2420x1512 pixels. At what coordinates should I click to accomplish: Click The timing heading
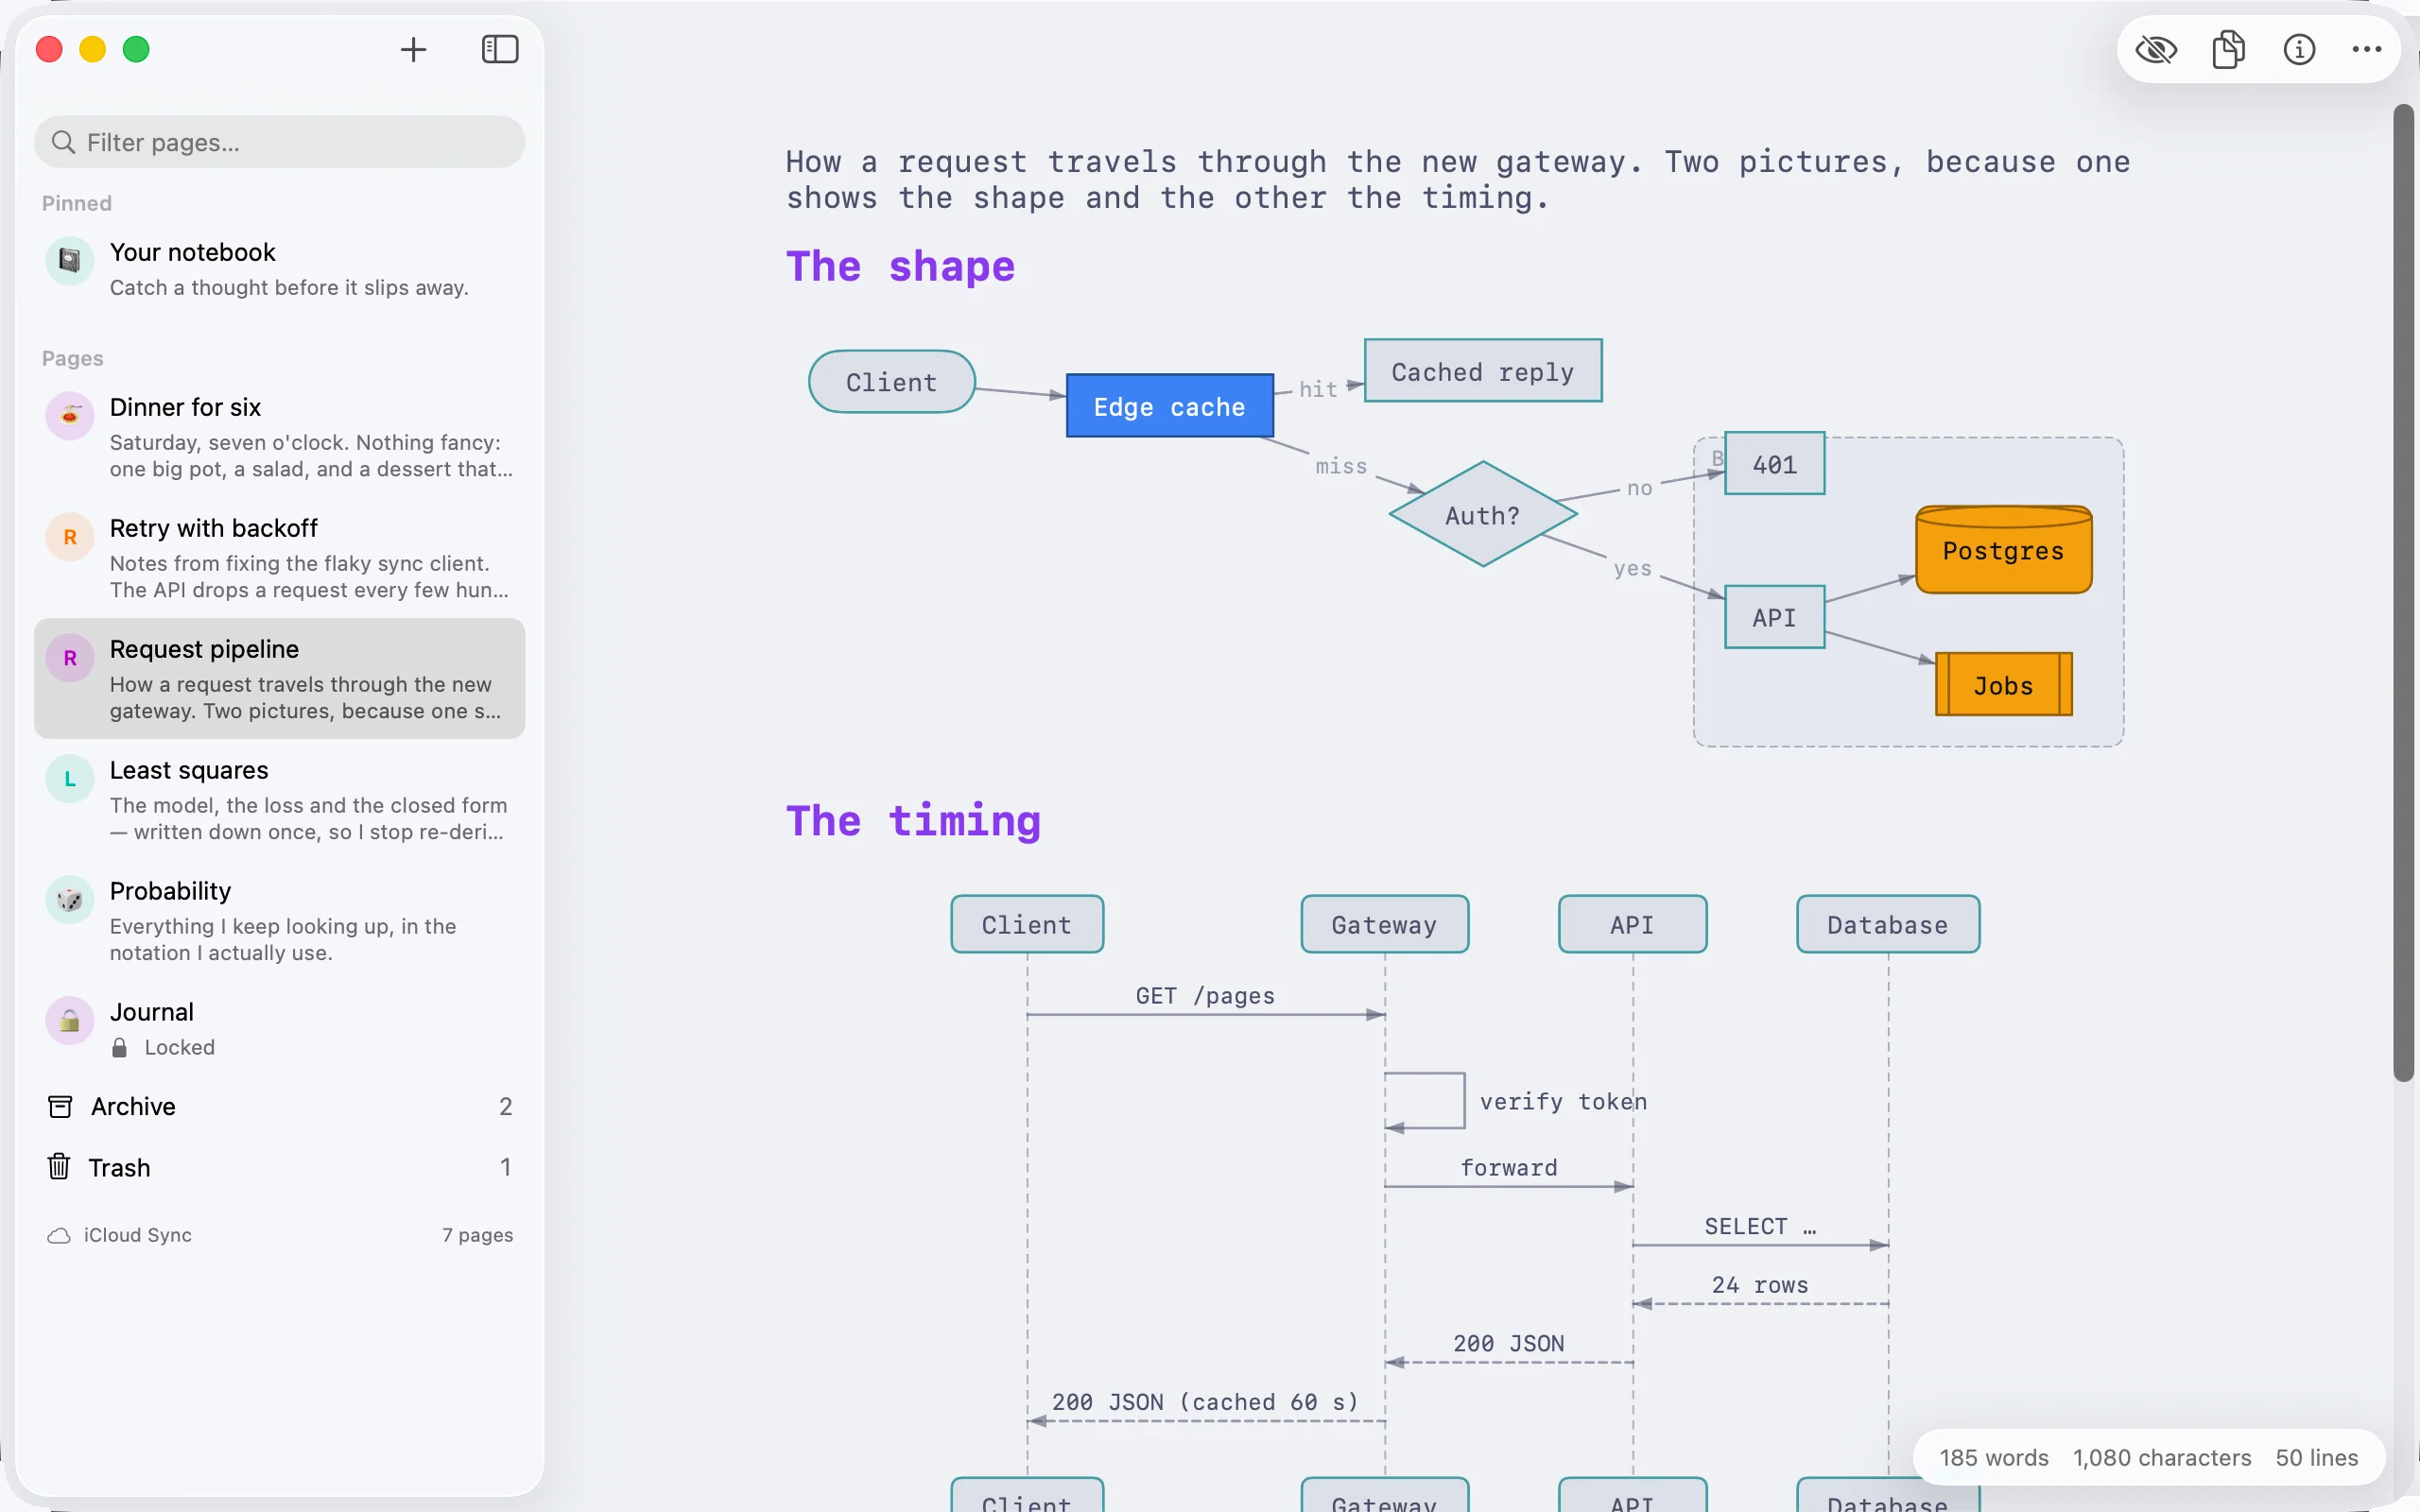tap(913, 821)
